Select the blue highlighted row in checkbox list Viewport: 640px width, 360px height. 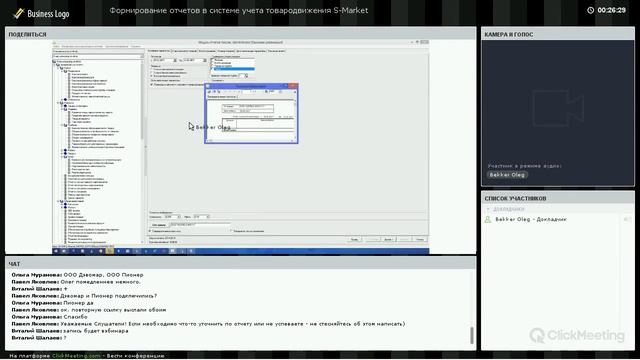[x=234, y=69]
